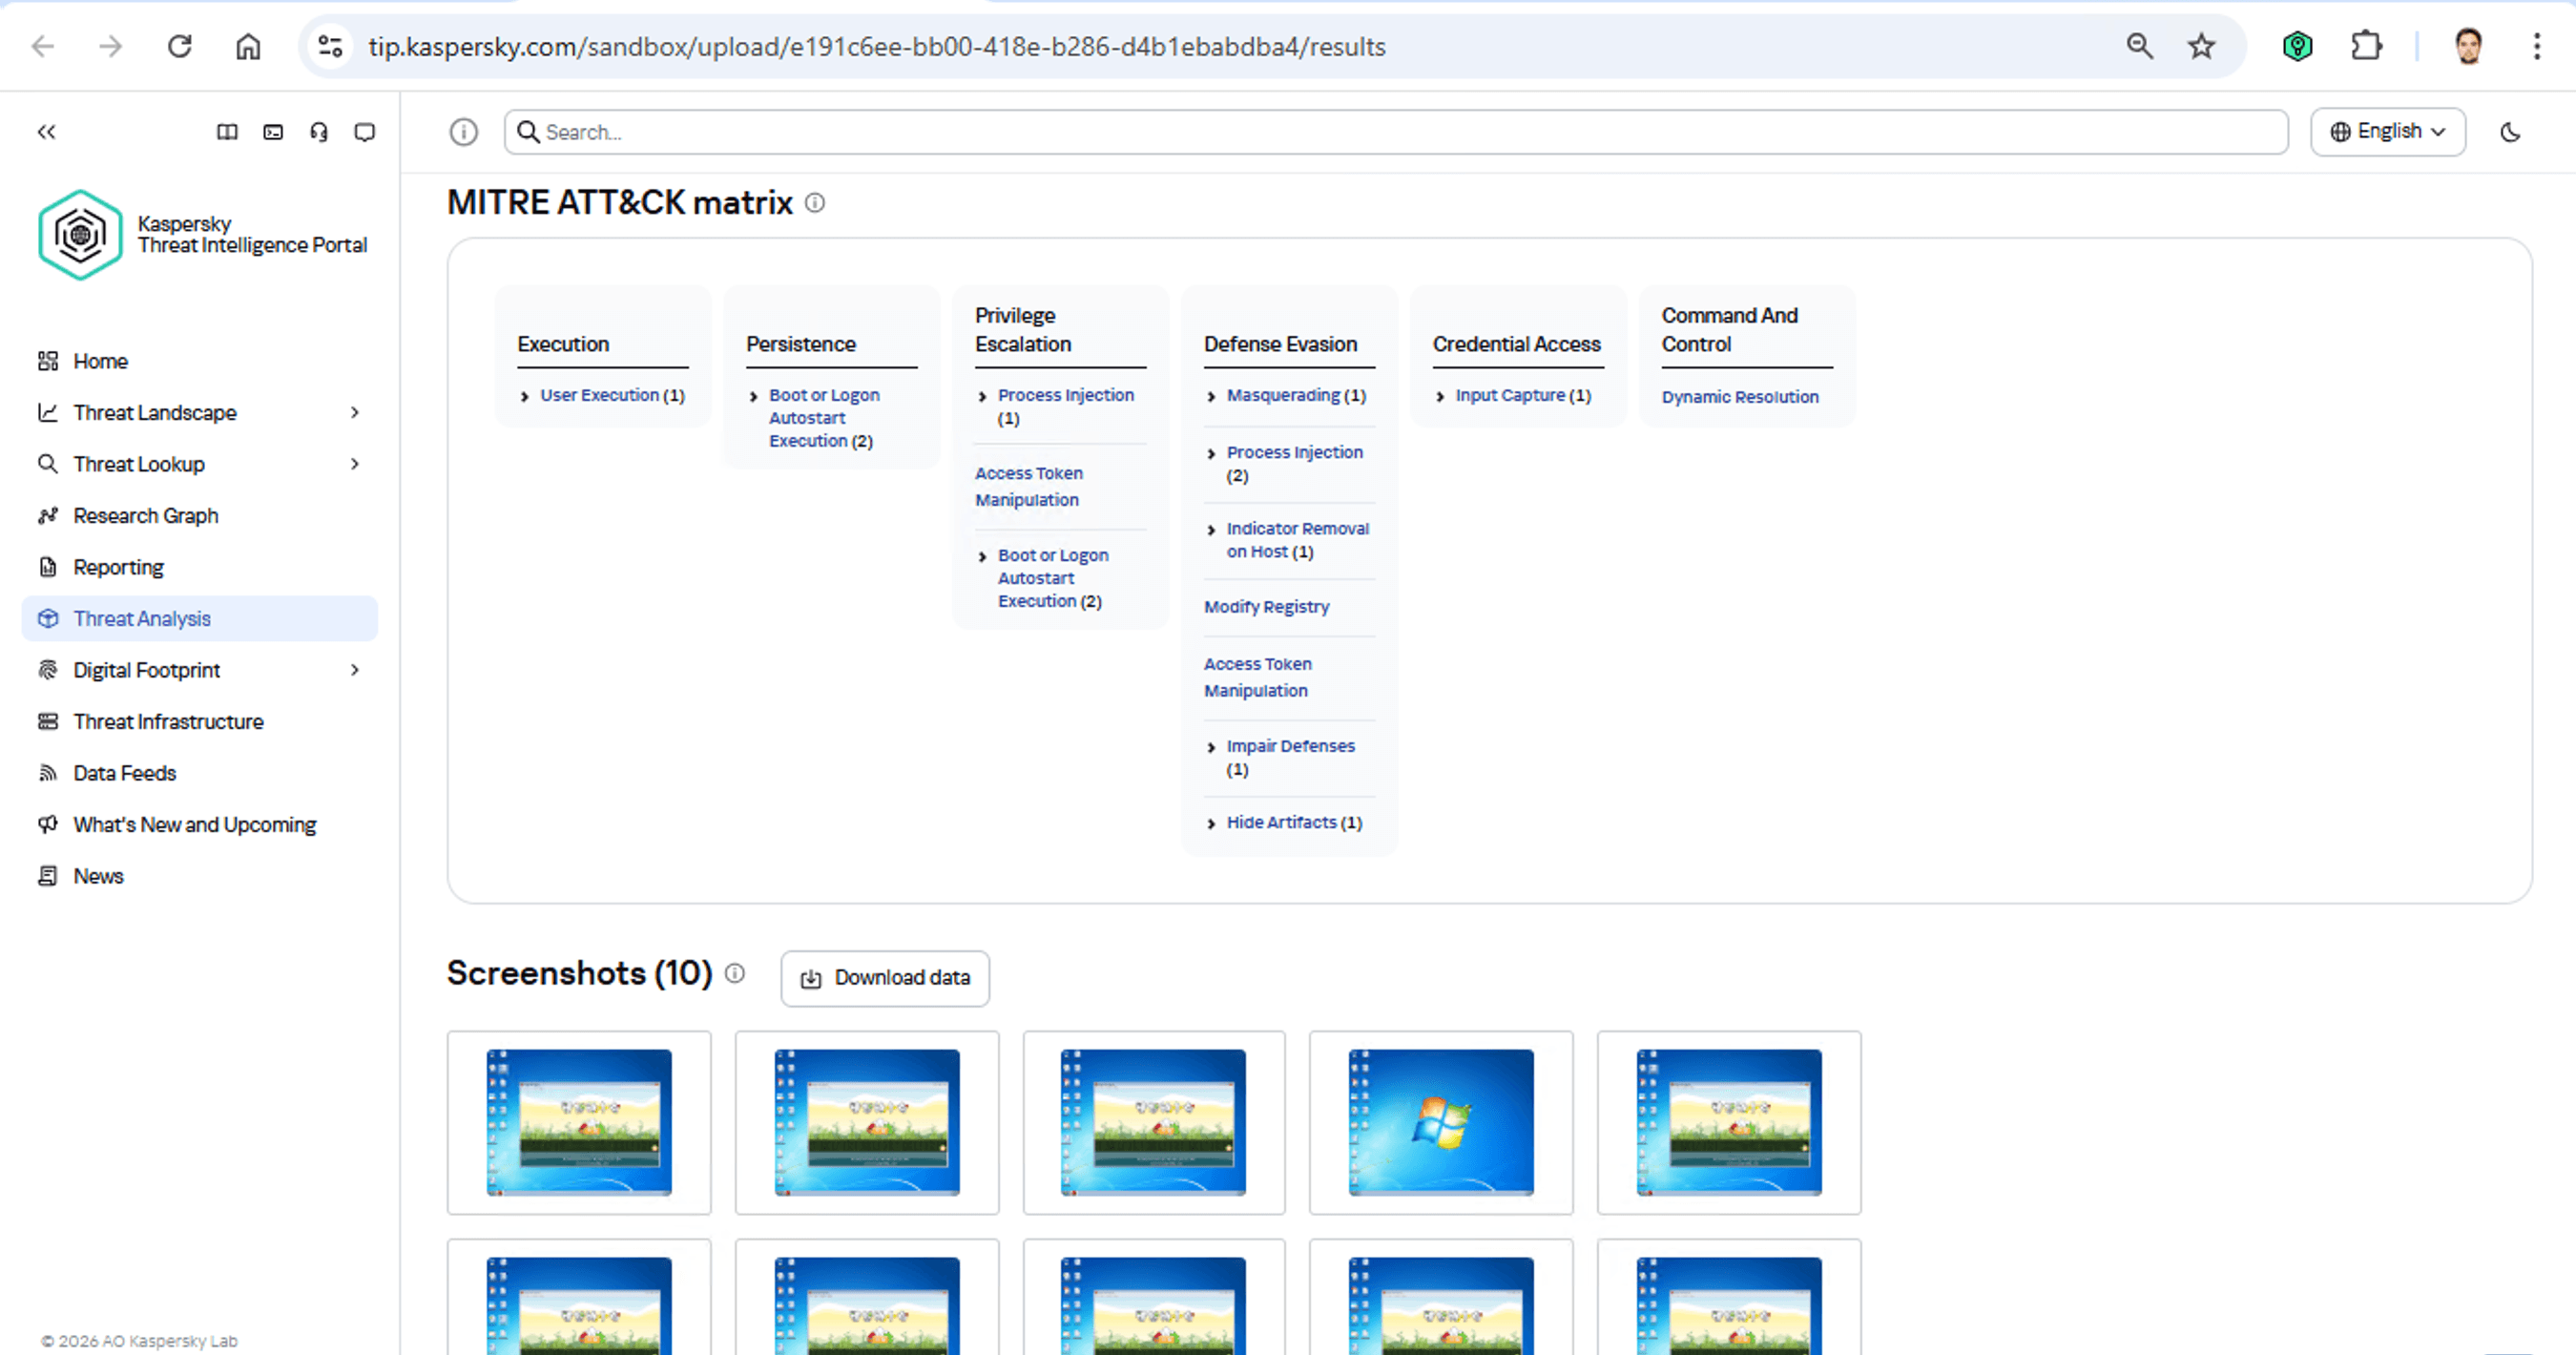Image resolution: width=2576 pixels, height=1355 pixels.
Task: Click the book documentation icon in sidebar
Action: click(x=227, y=132)
